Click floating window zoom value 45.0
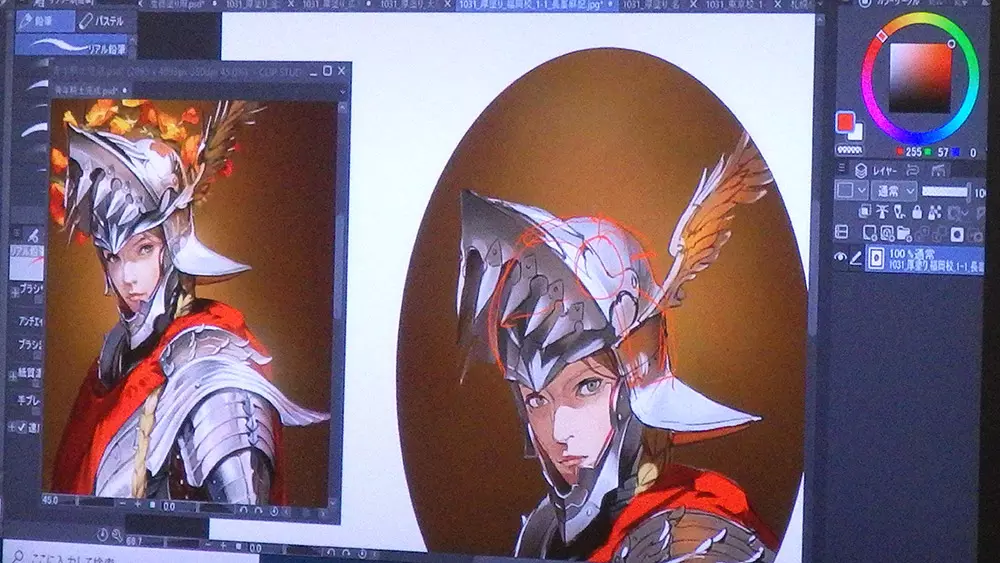This screenshot has width=1000, height=563. point(50,501)
